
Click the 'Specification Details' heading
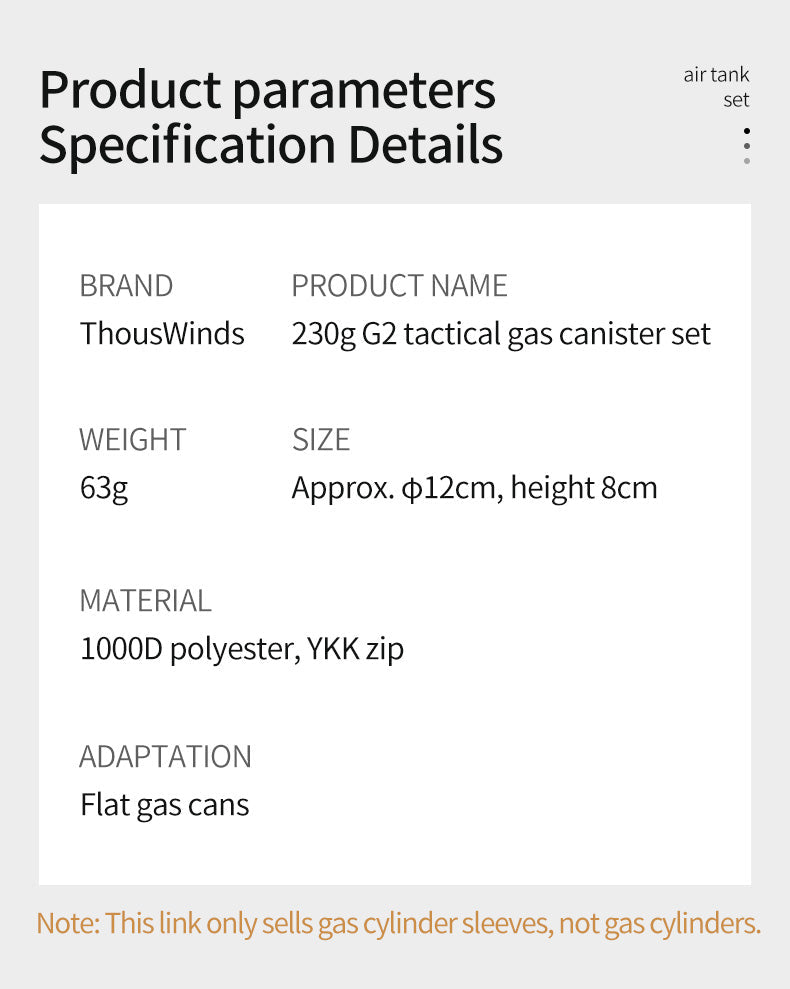(271, 144)
